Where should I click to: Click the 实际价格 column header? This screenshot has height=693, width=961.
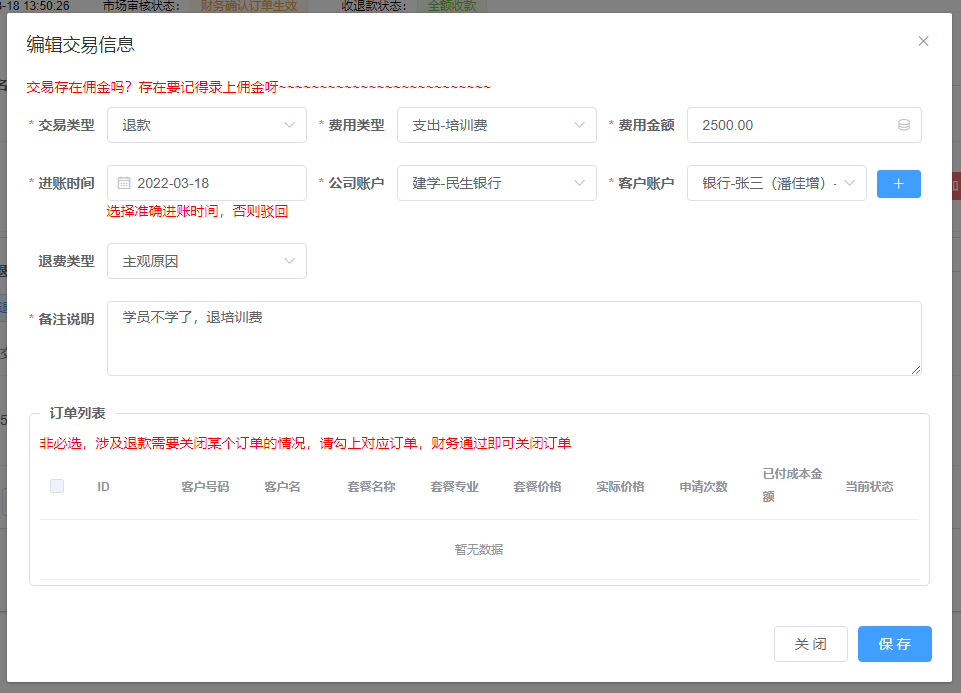pos(620,487)
